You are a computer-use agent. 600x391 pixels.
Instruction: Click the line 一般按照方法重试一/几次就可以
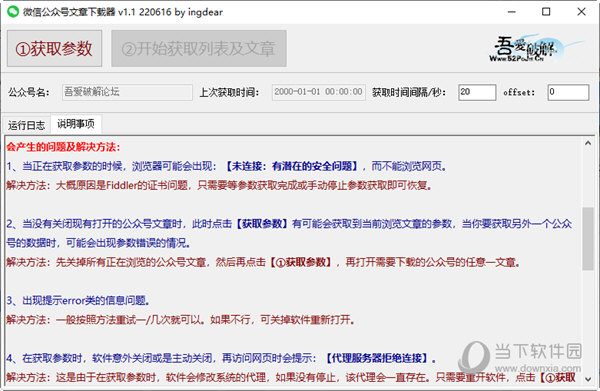[x=181, y=319]
